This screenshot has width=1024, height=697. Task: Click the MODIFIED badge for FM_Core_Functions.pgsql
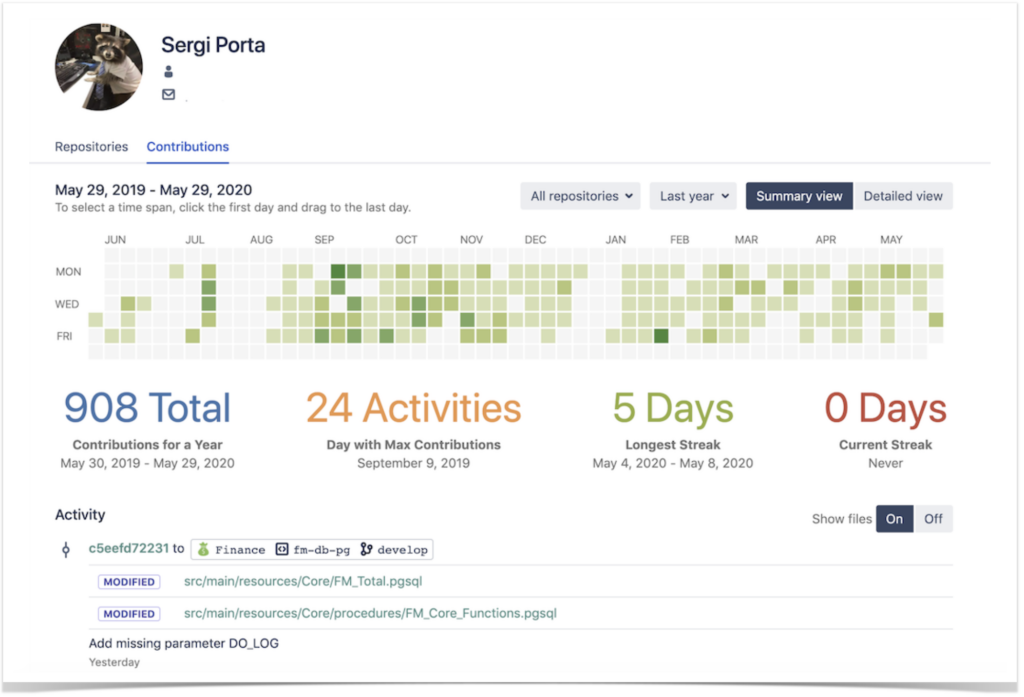pos(129,611)
